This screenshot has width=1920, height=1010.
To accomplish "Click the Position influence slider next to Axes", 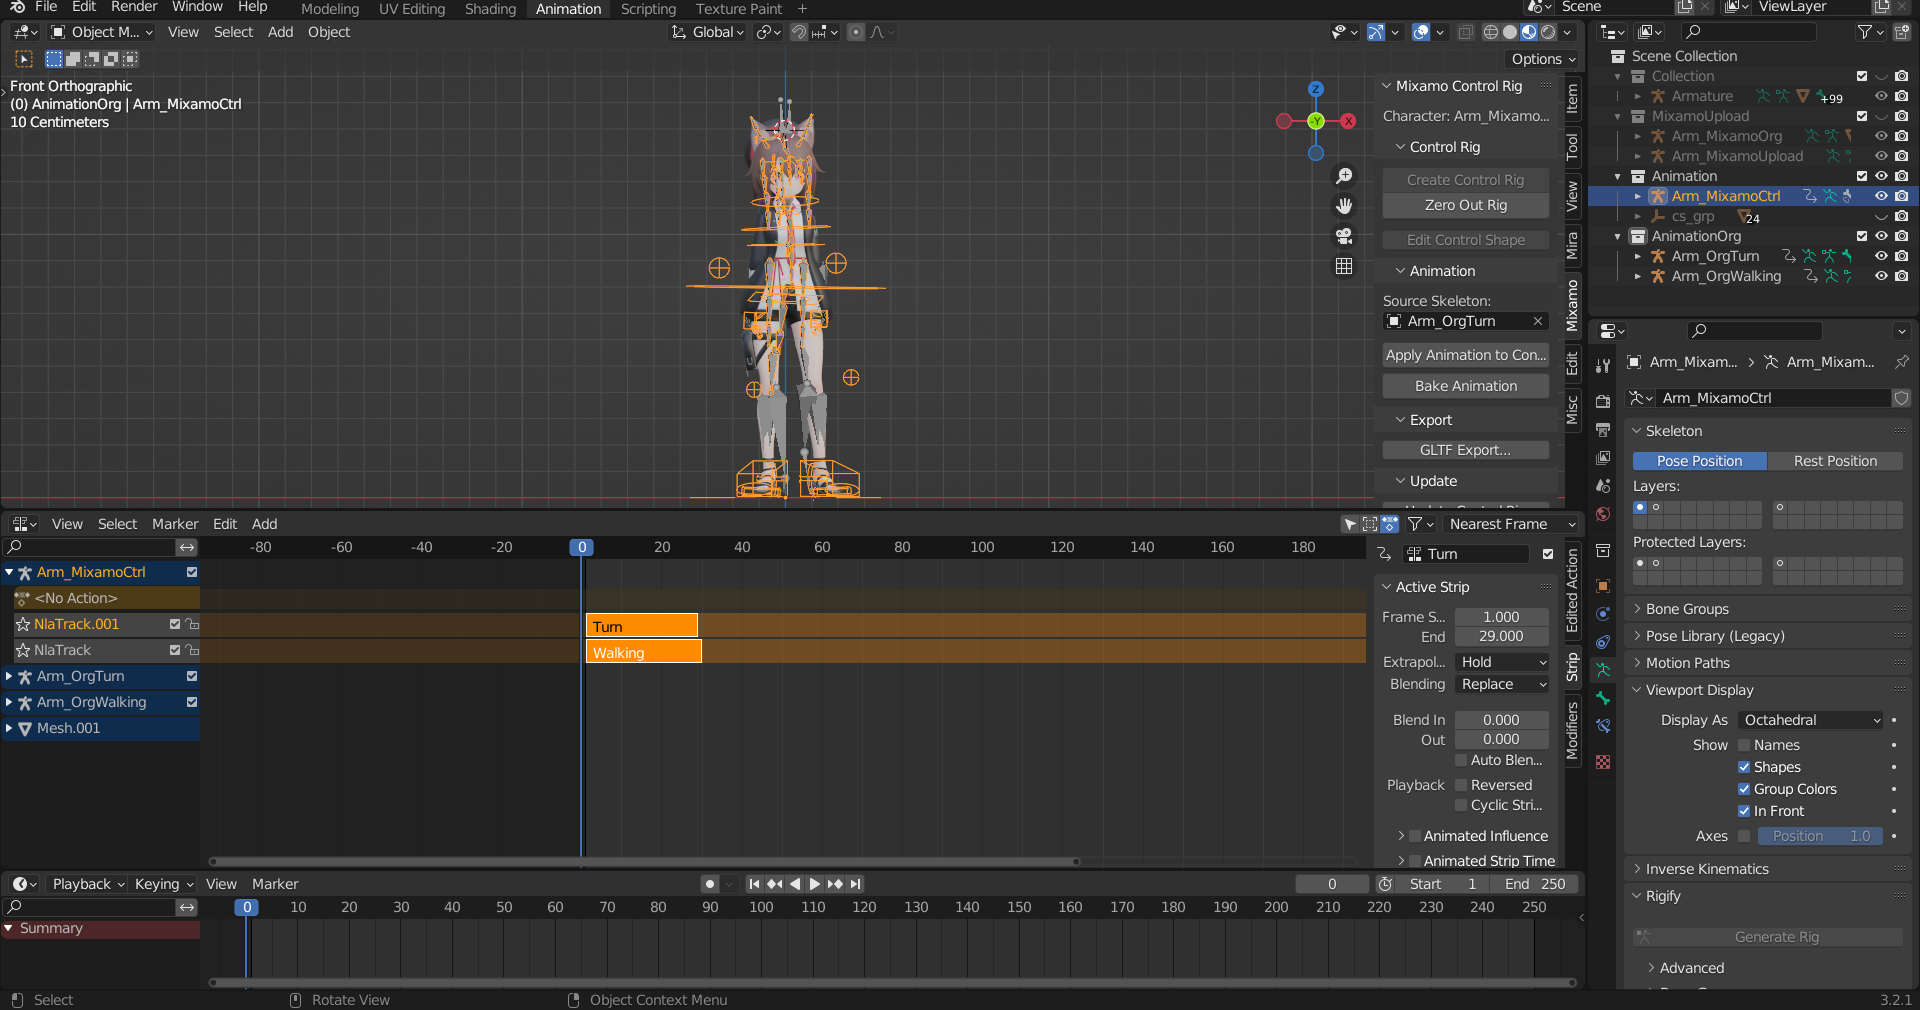I will coord(1818,837).
